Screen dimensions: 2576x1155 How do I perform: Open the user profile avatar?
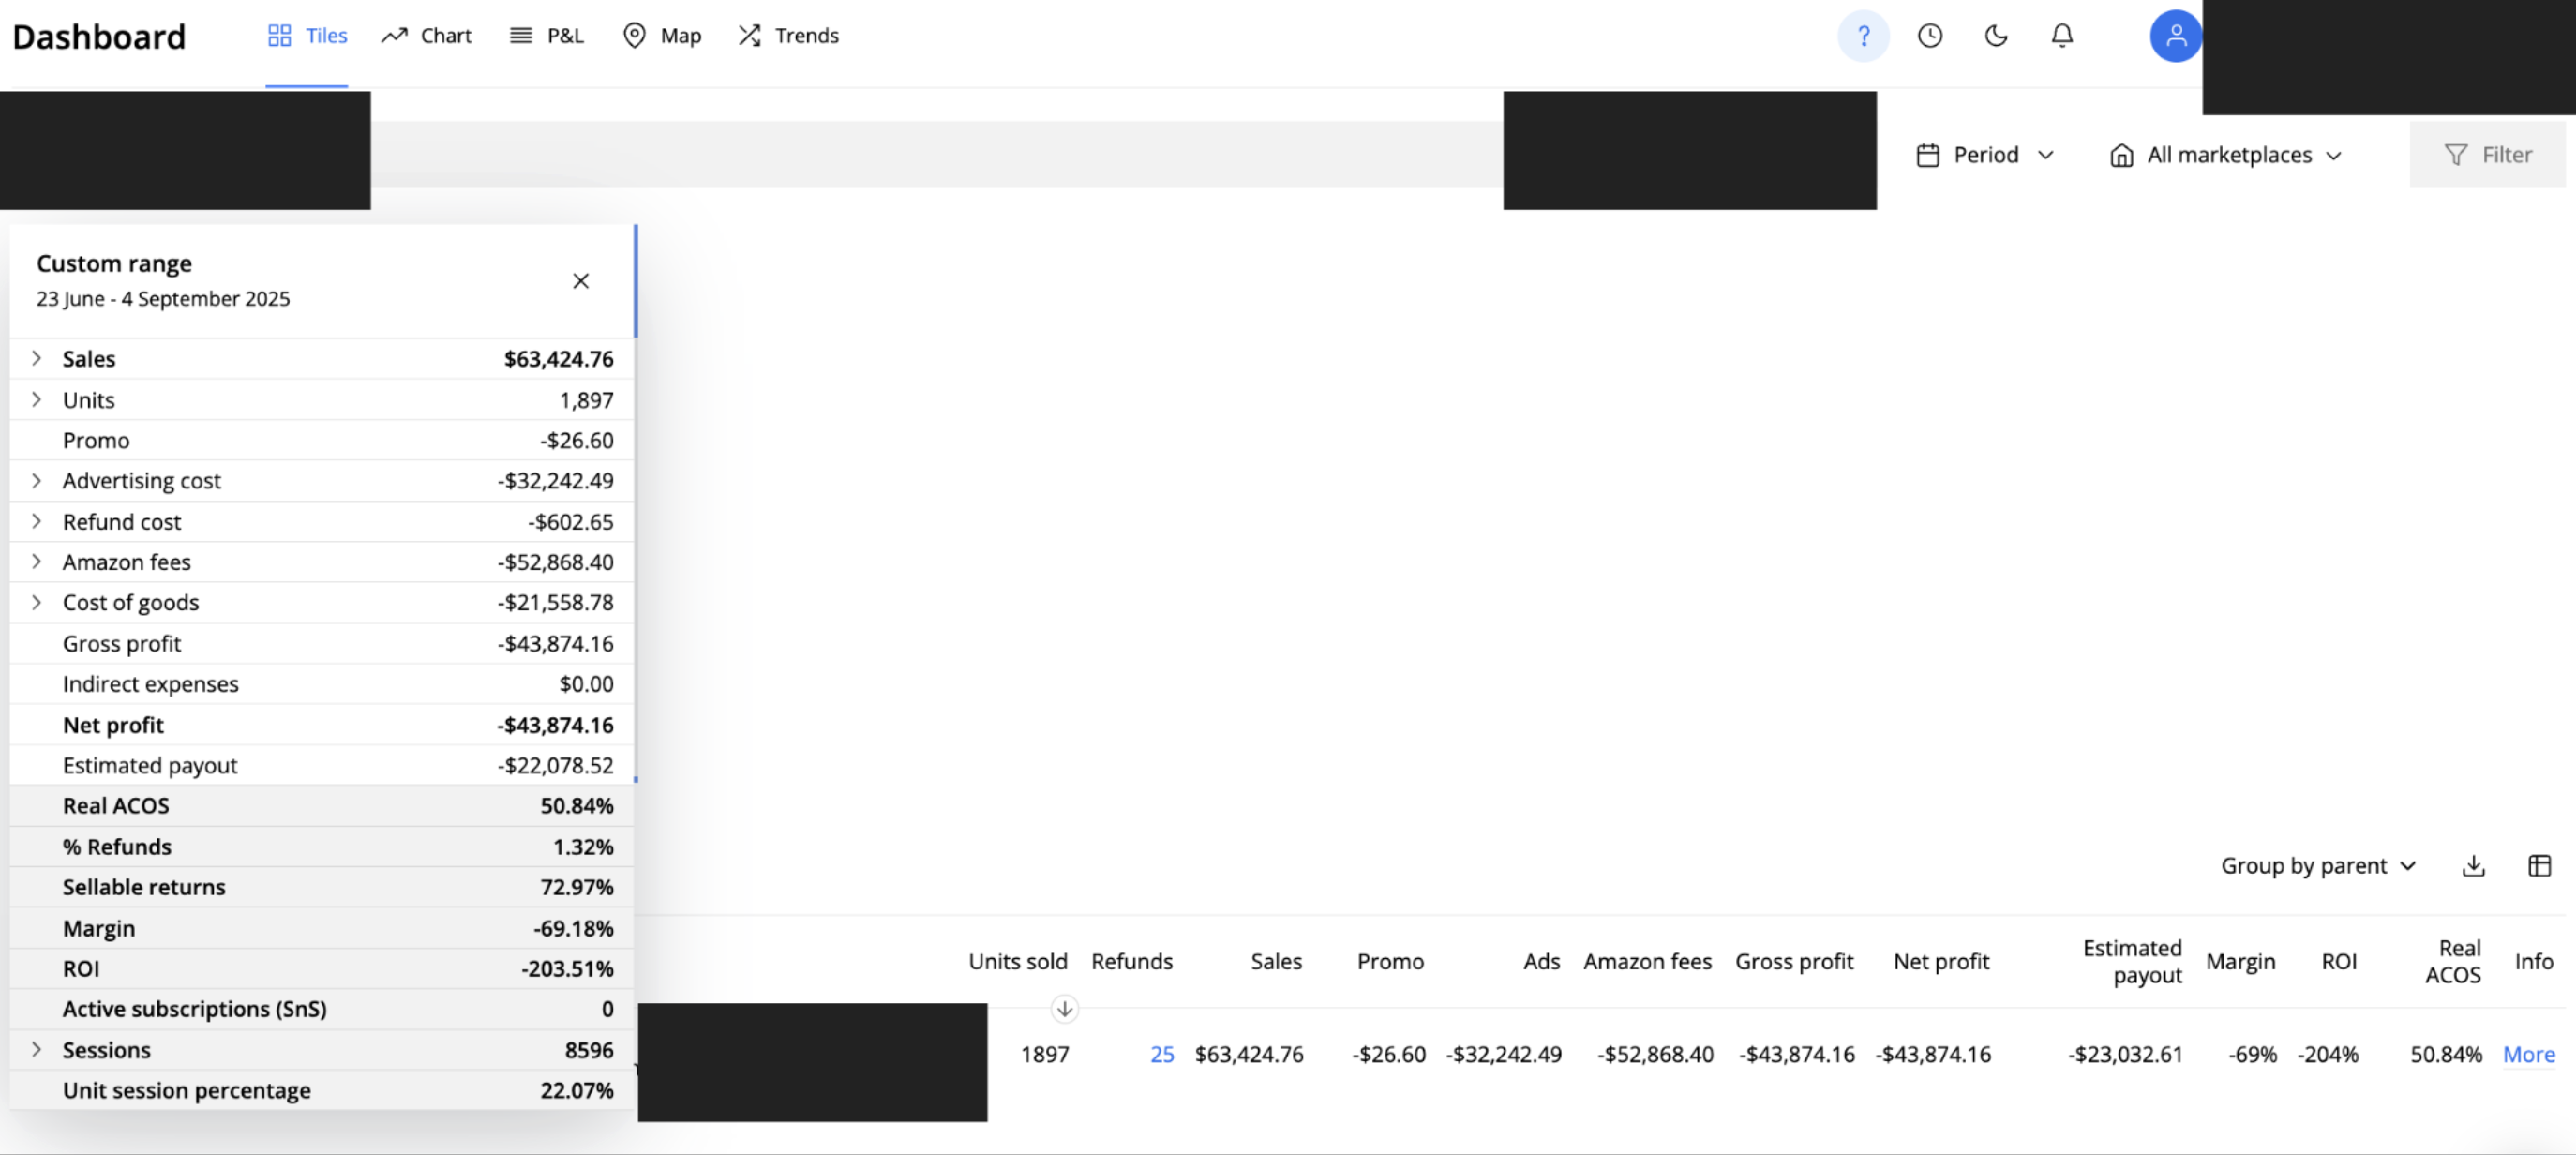2174,36
